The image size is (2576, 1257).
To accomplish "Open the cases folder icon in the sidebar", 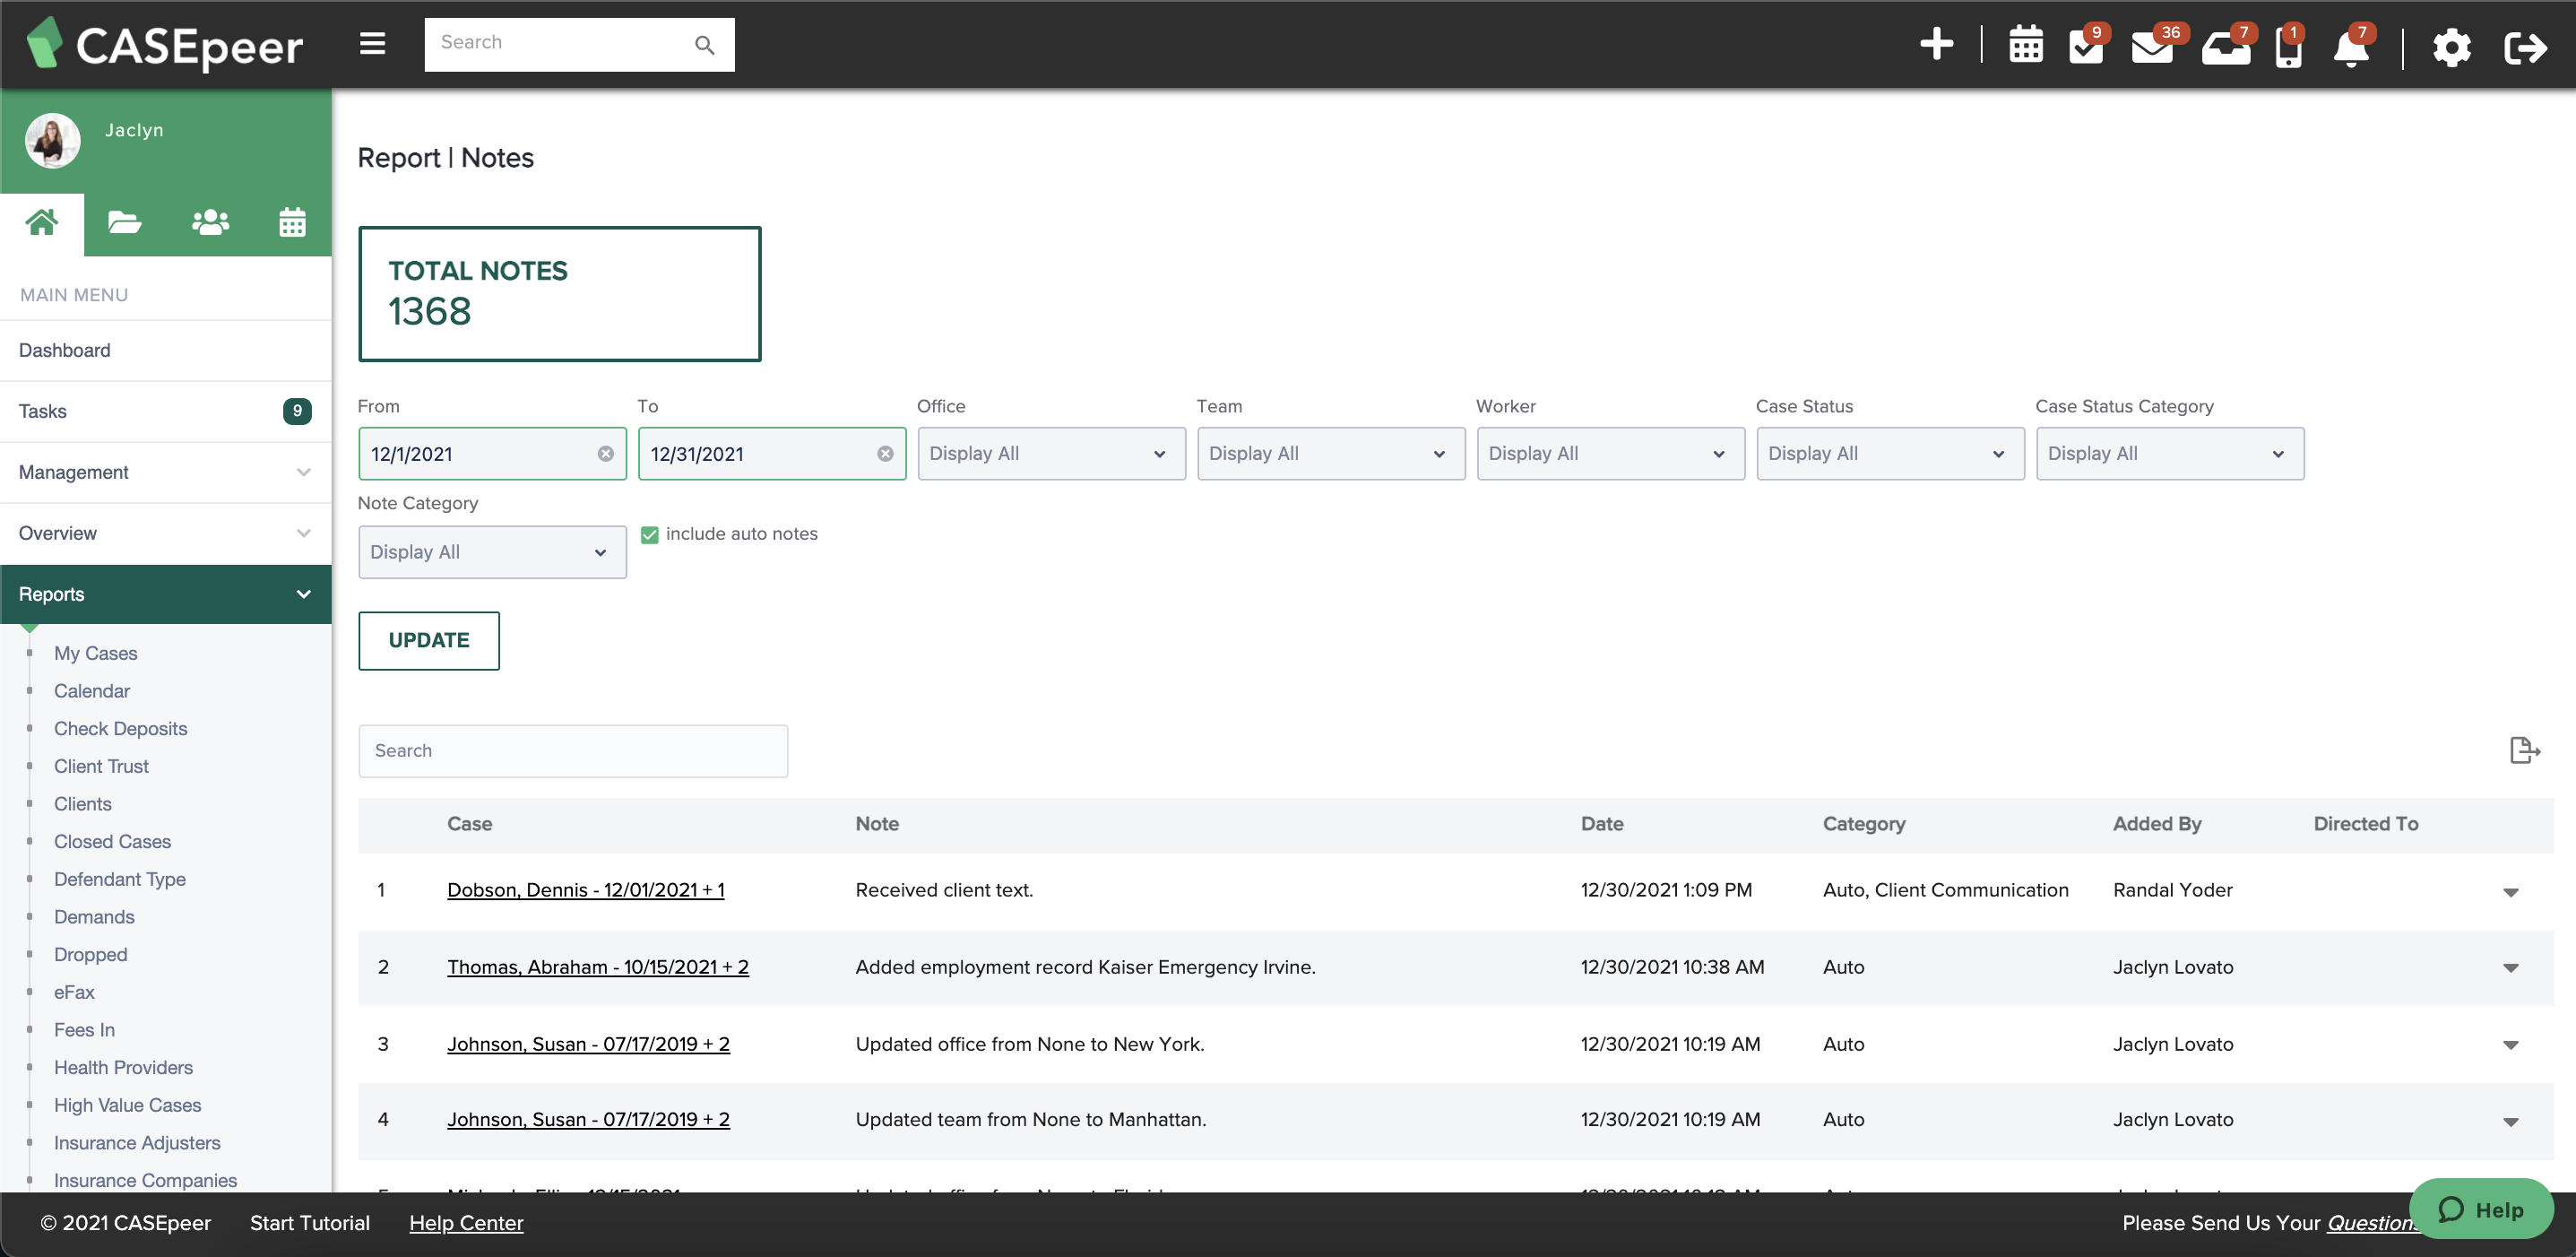I will (124, 222).
